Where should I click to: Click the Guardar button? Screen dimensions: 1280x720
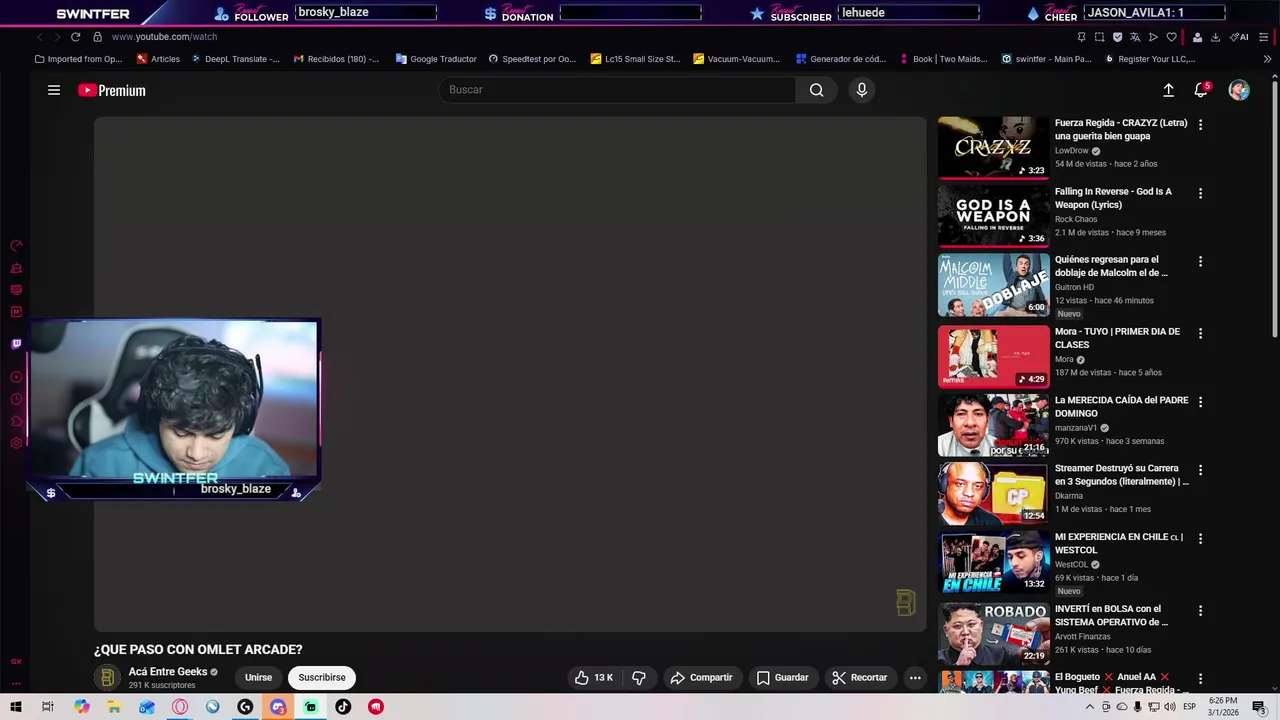click(x=782, y=677)
